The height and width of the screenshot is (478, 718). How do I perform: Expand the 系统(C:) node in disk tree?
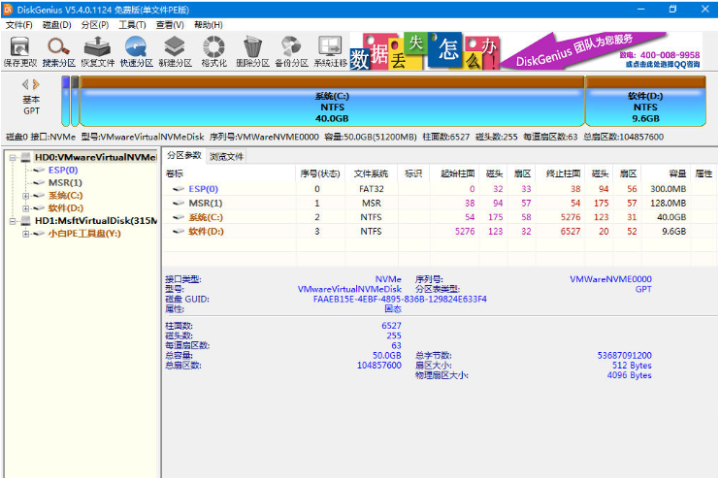[x=26, y=196]
